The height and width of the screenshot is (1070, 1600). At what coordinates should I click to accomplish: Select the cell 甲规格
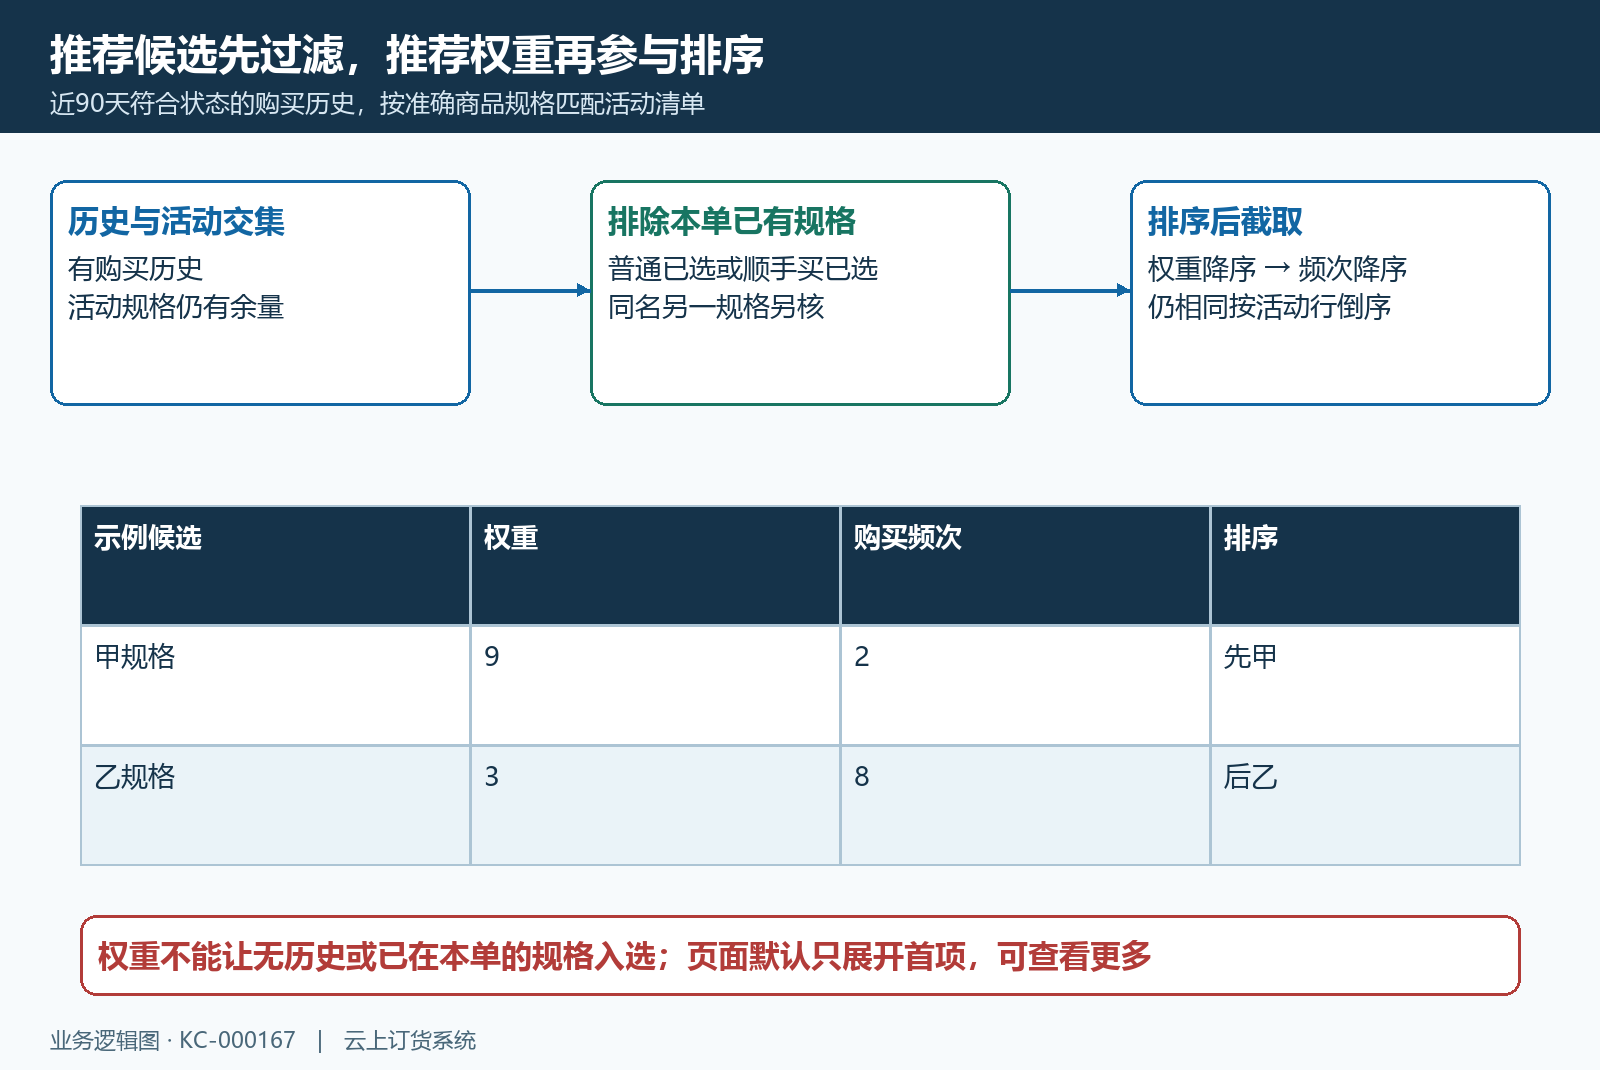click(x=276, y=686)
